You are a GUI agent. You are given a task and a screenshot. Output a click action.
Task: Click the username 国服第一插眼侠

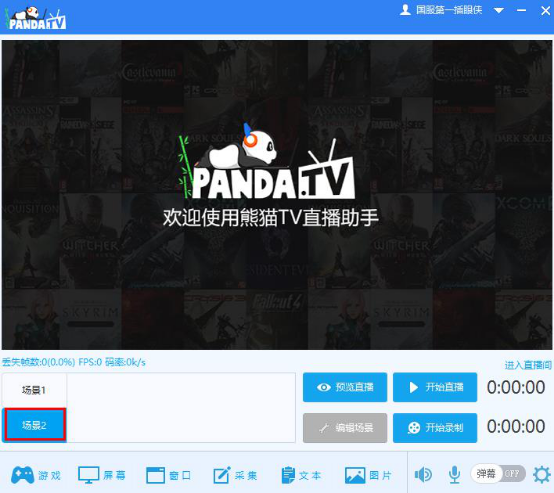click(x=449, y=10)
